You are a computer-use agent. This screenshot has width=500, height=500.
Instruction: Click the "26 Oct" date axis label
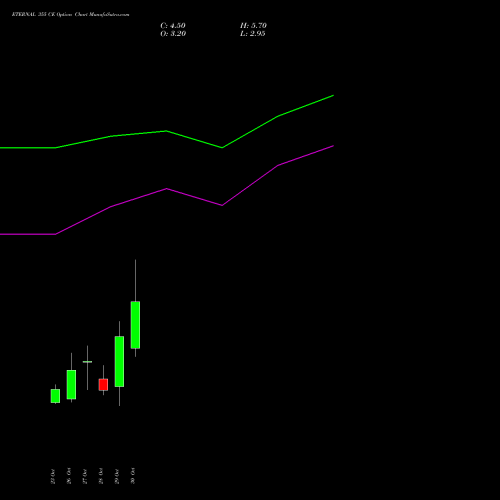pyautogui.click(x=69, y=476)
